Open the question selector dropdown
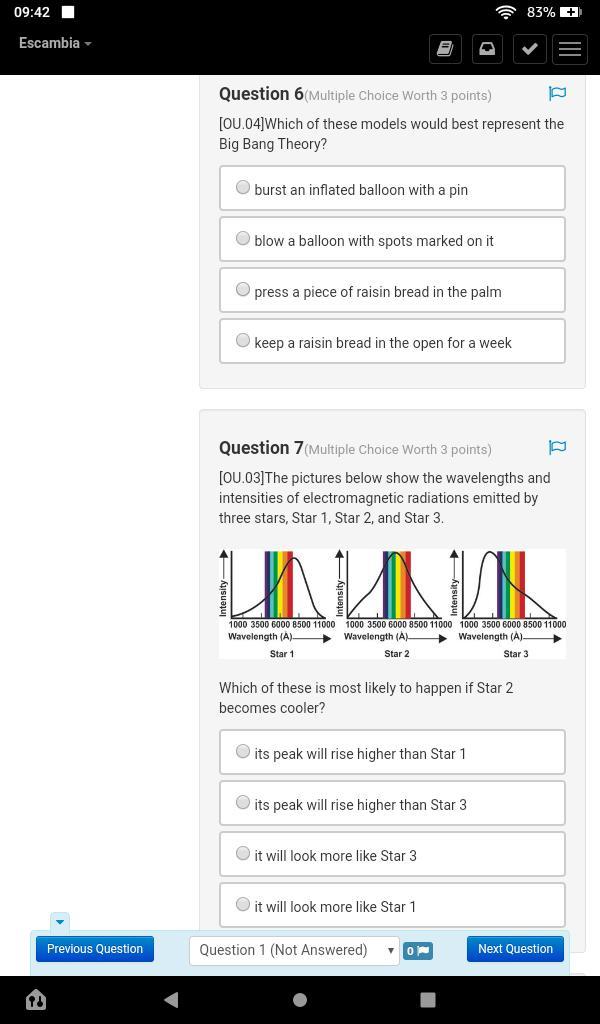 (x=294, y=950)
